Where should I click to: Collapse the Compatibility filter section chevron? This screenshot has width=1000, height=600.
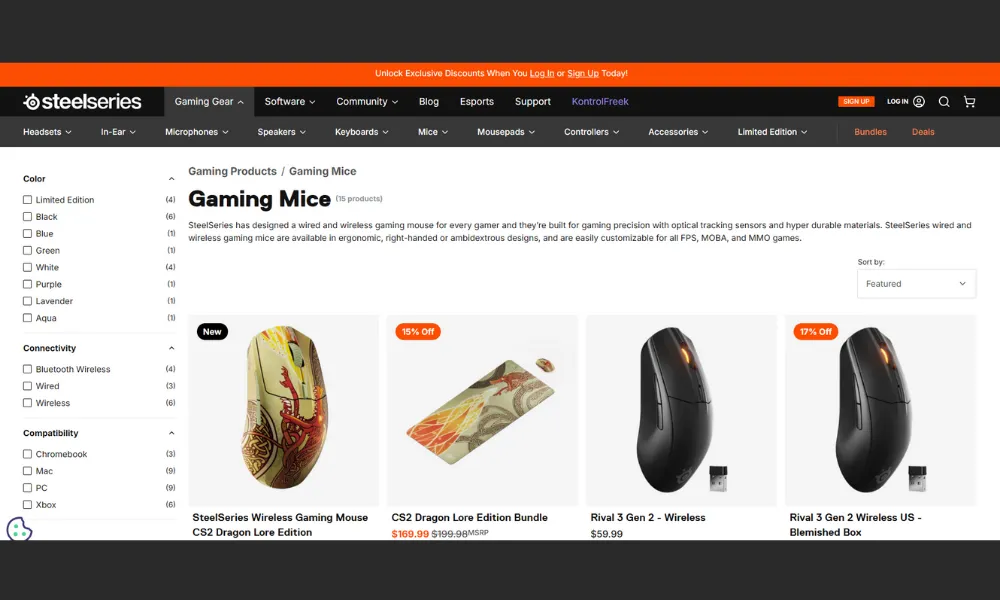pyautogui.click(x=171, y=433)
